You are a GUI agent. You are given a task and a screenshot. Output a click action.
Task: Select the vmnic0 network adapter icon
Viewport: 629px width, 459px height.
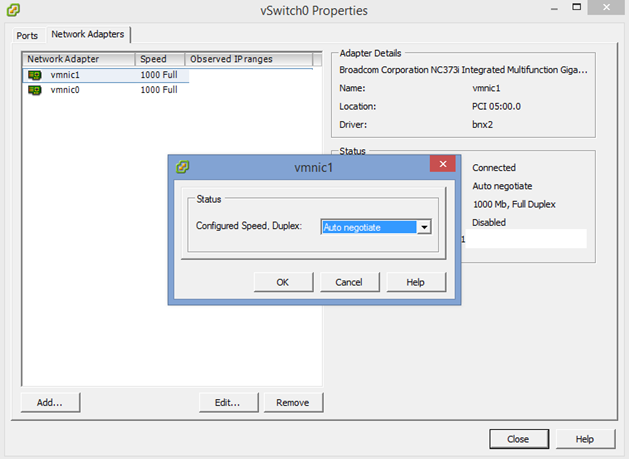coord(34,89)
